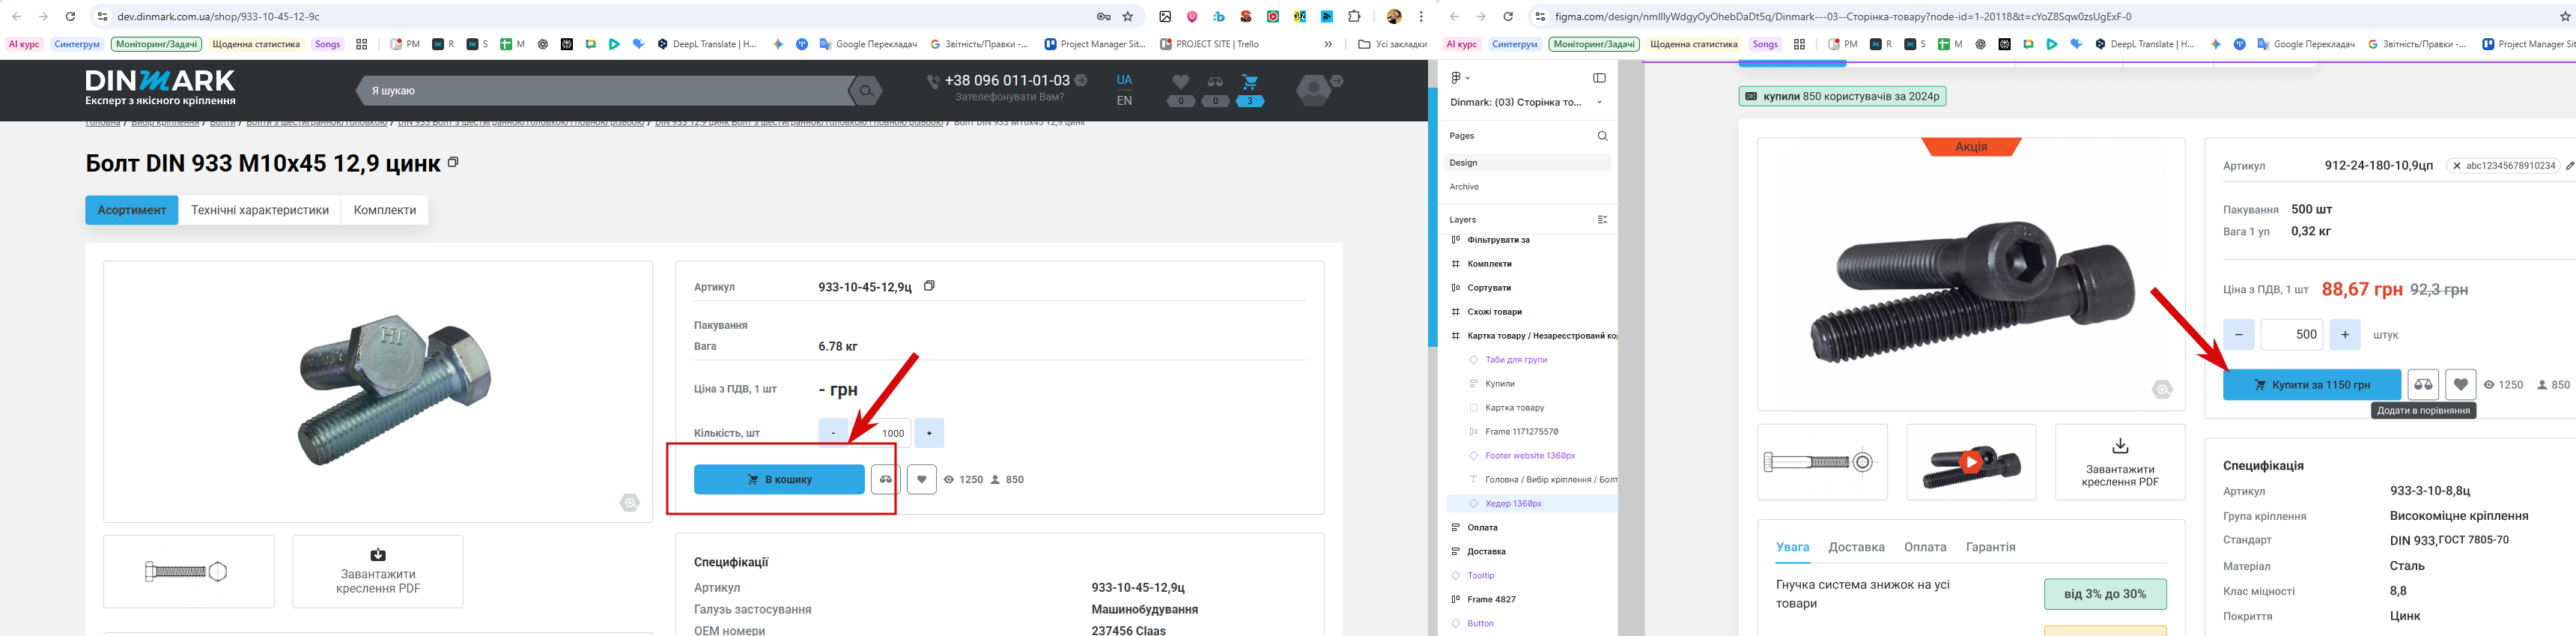
Task: Open the favorites heart icon in Dinmark header
Action: pyautogui.click(x=1181, y=82)
